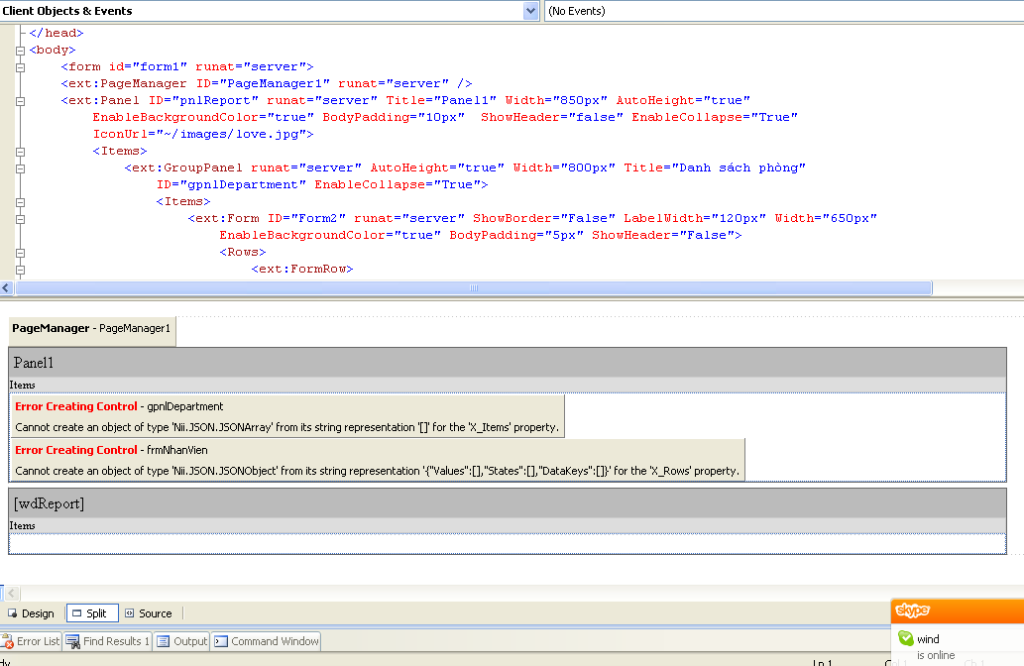Click the Error List warning icon

(7, 642)
